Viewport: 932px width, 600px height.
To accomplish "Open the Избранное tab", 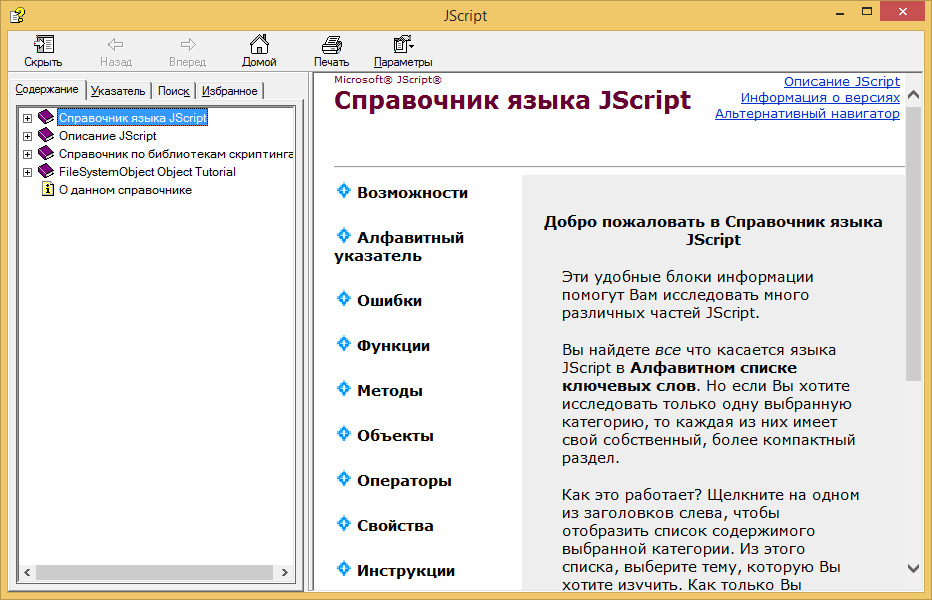I will [229, 91].
